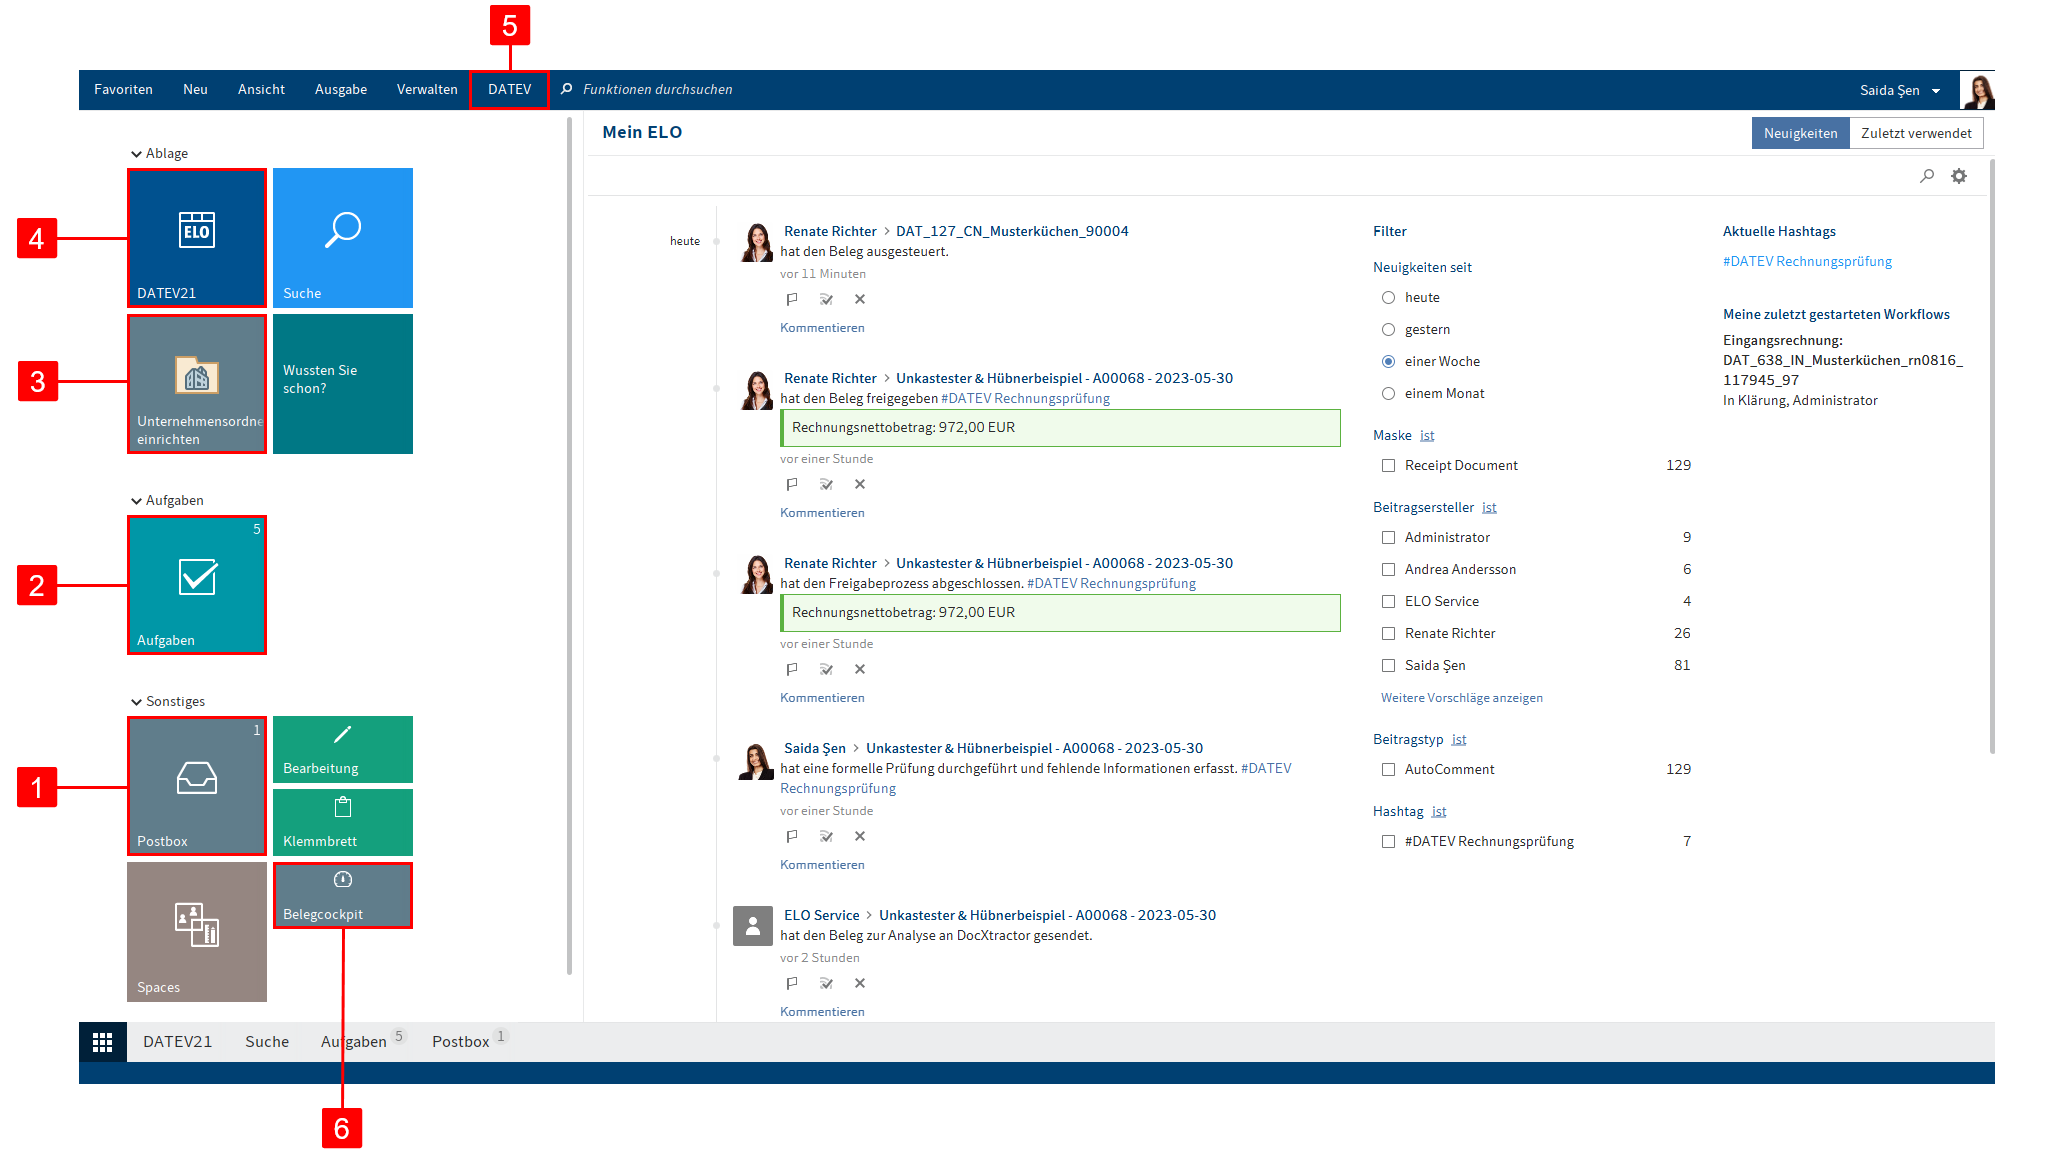The height and width of the screenshot is (1153, 2066).
Task: Flag the 'Freigabeprozess abgeschlossen' post
Action: (791, 669)
